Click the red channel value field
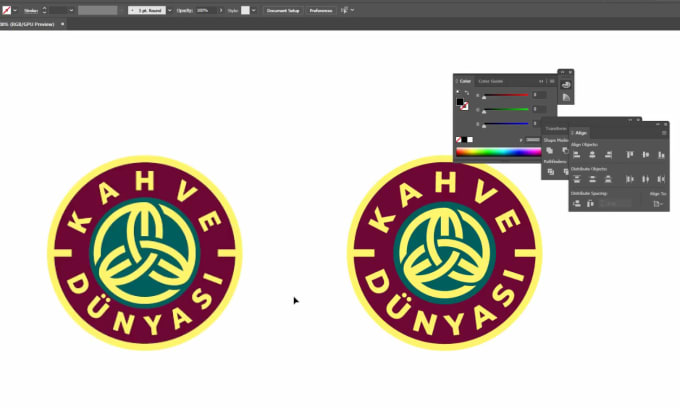The image size is (680, 408). pyautogui.click(x=539, y=95)
